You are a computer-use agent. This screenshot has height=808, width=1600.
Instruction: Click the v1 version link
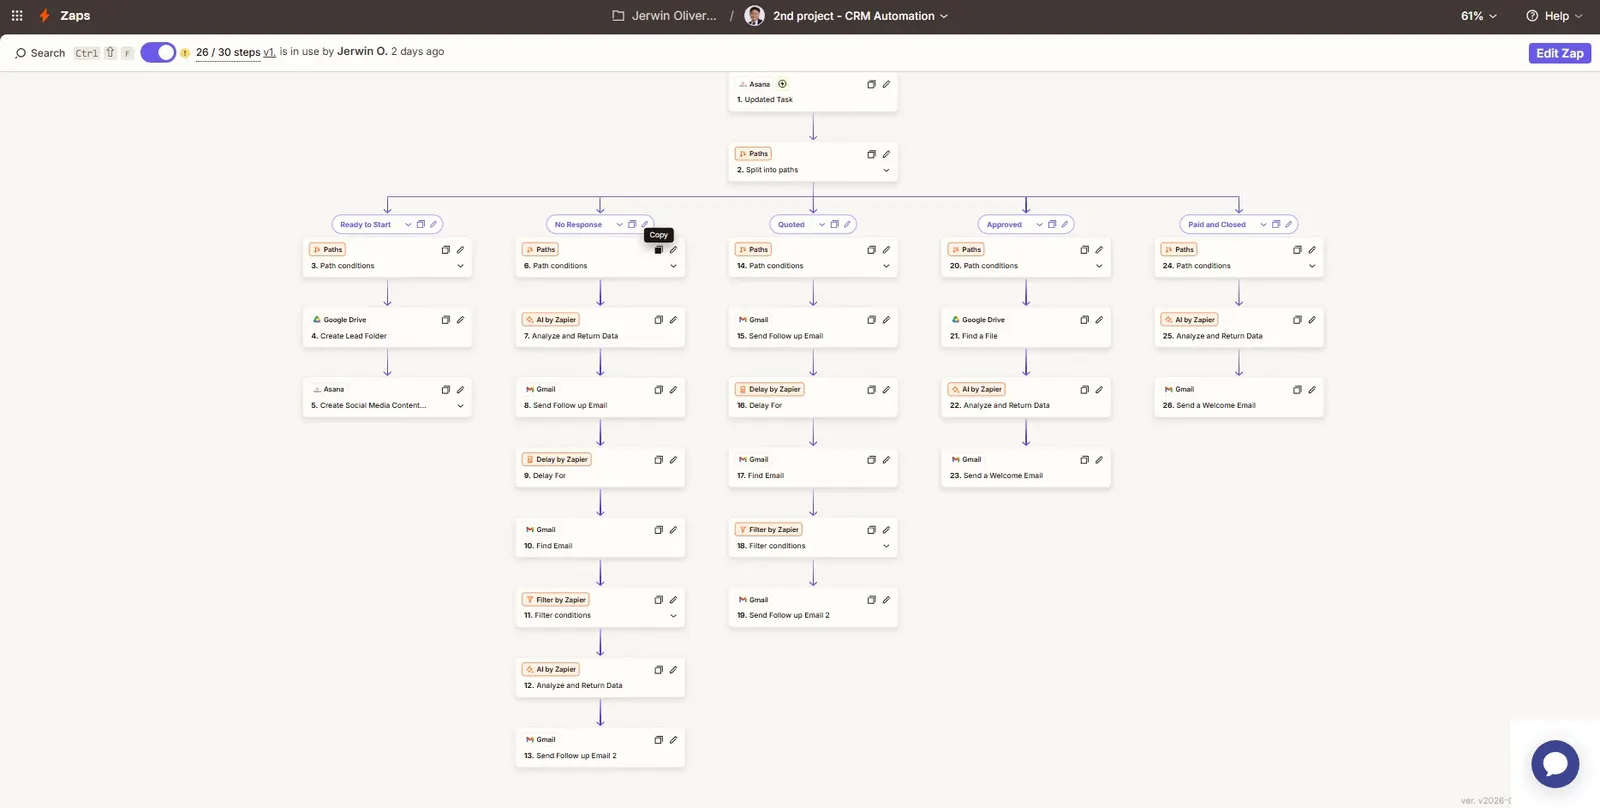click(x=269, y=52)
